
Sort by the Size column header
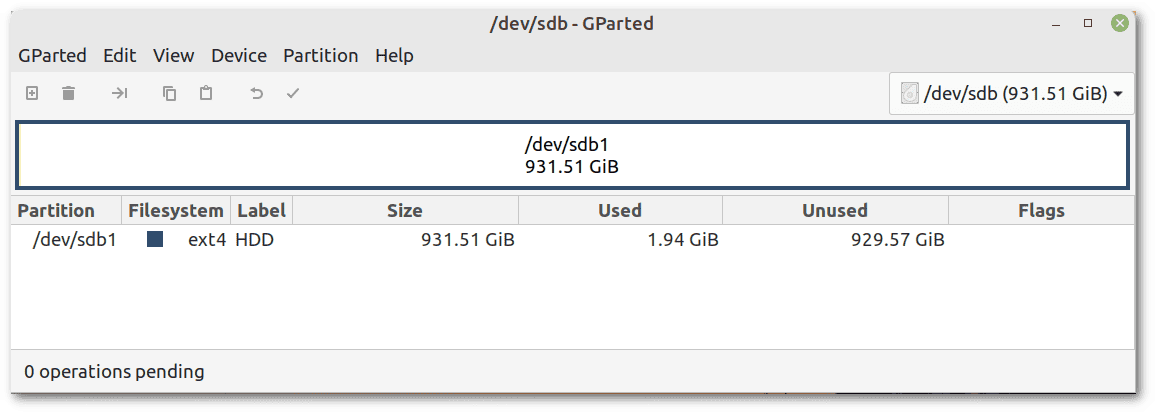coord(405,211)
